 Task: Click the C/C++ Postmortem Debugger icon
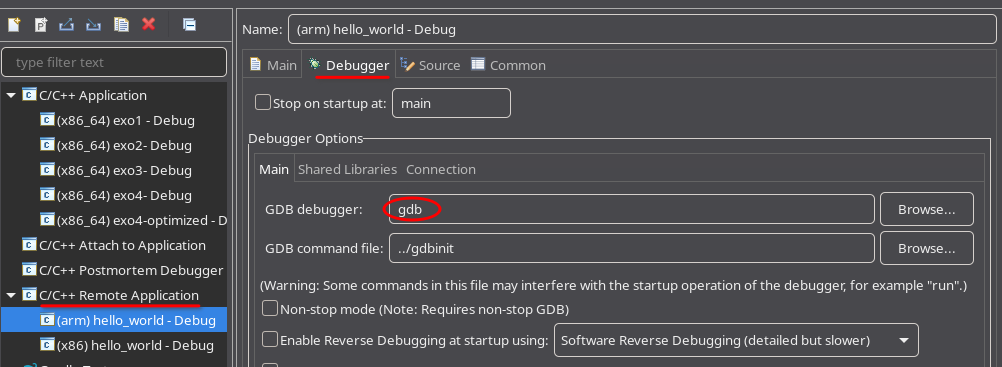click(29, 270)
